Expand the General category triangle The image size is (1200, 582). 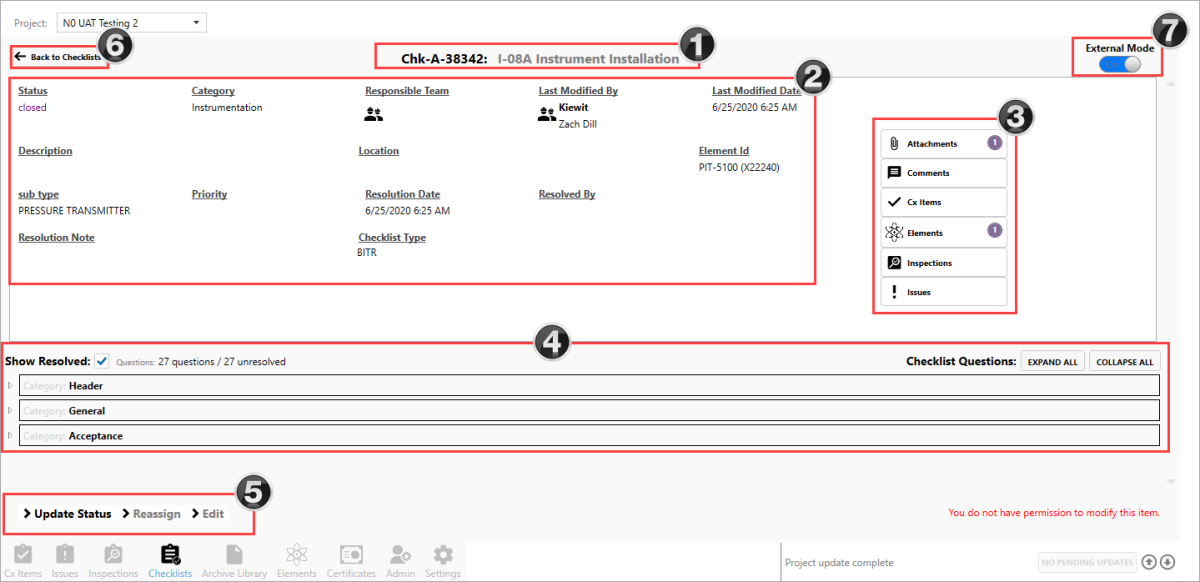tap(11, 410)
